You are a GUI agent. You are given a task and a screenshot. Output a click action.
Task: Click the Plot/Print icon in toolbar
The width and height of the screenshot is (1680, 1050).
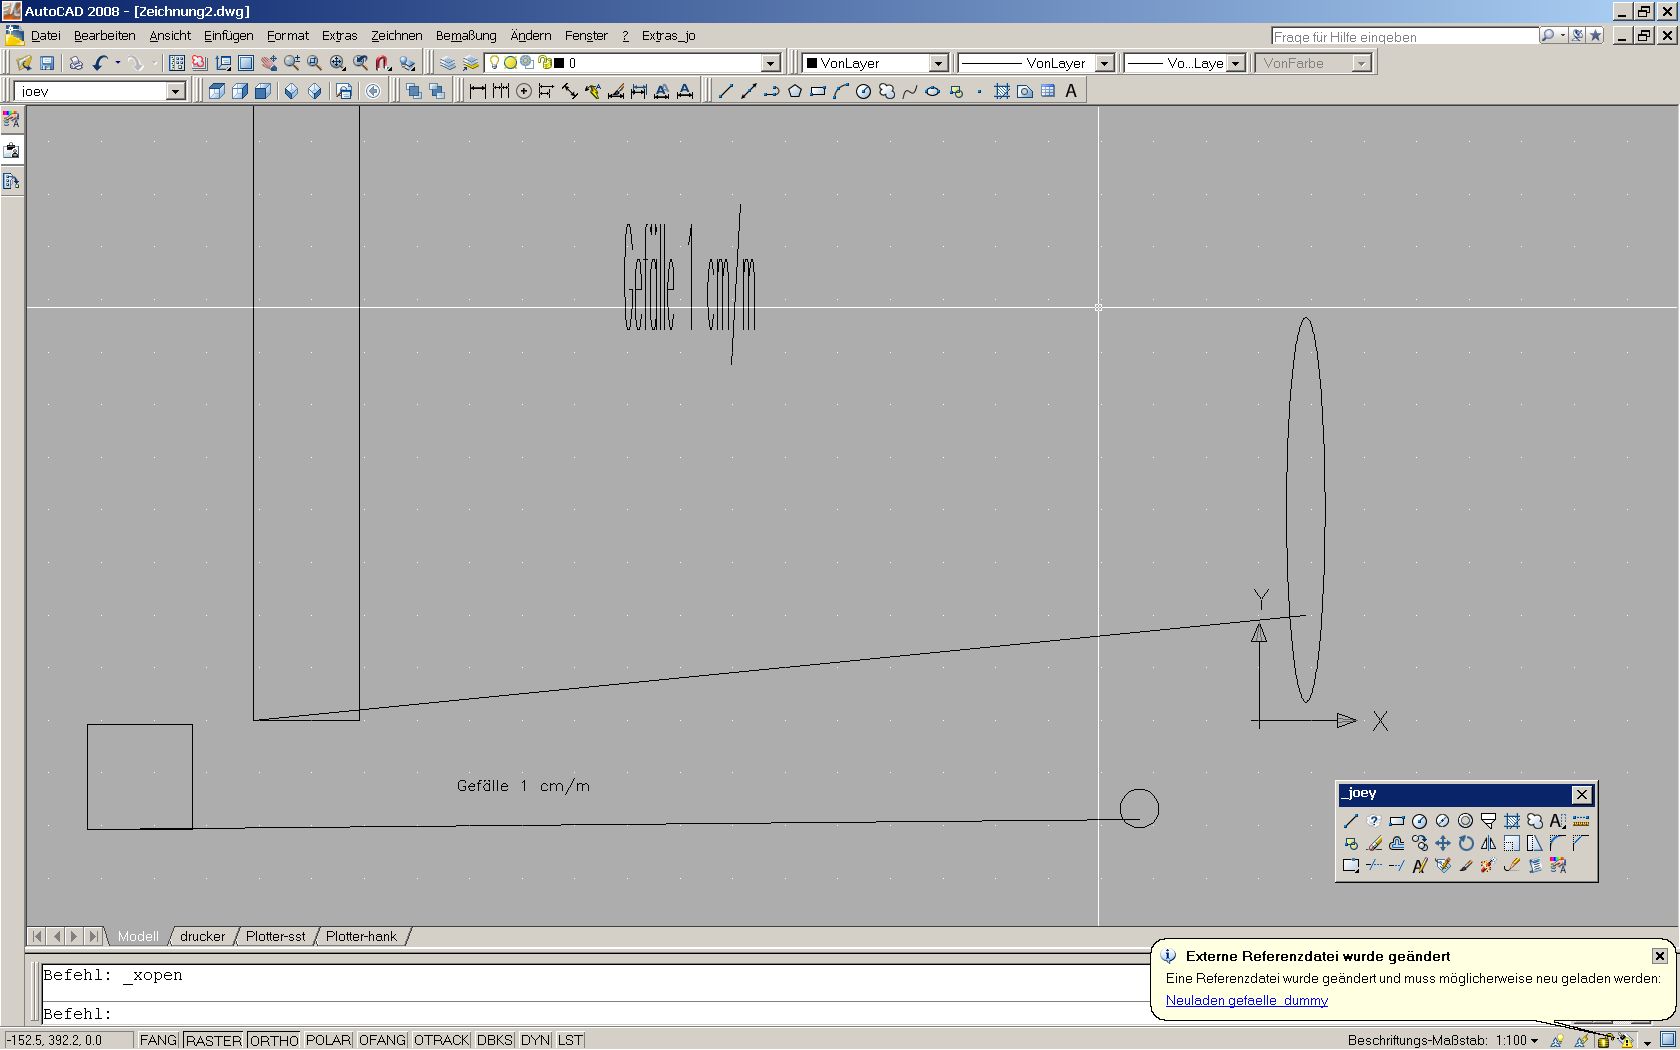(76, 63)
